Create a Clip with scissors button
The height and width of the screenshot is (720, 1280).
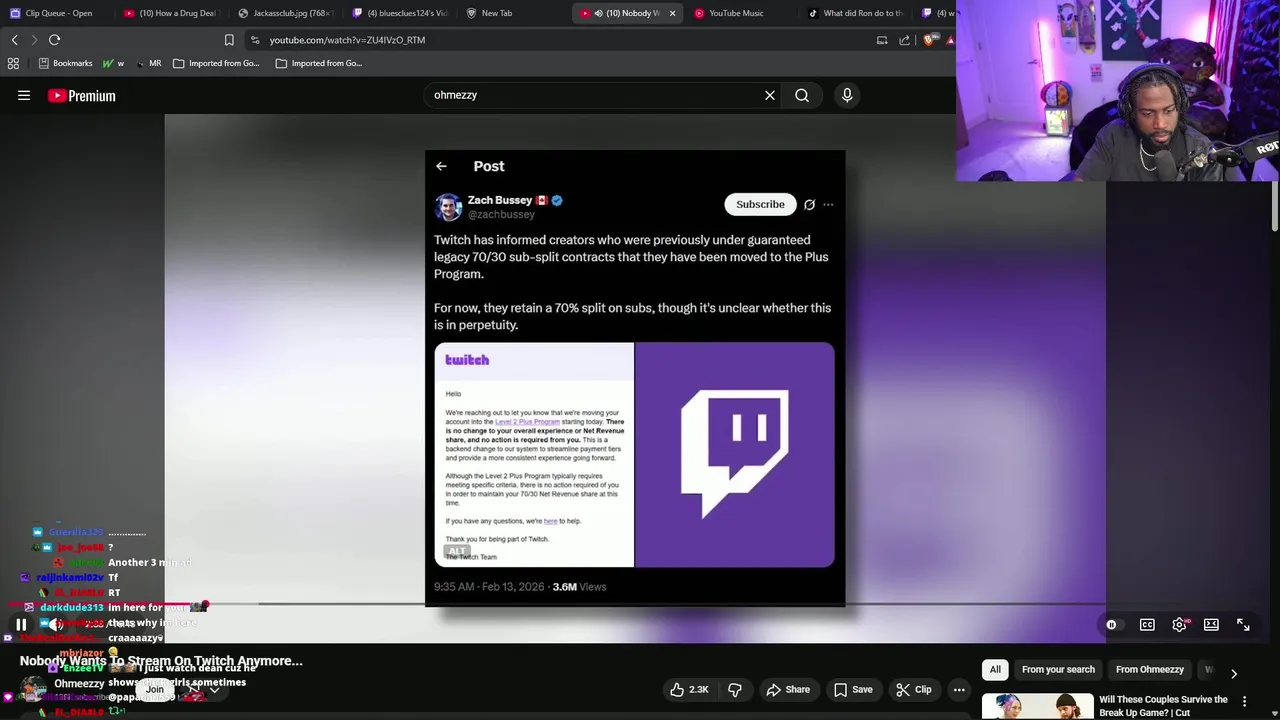point(914,689)
